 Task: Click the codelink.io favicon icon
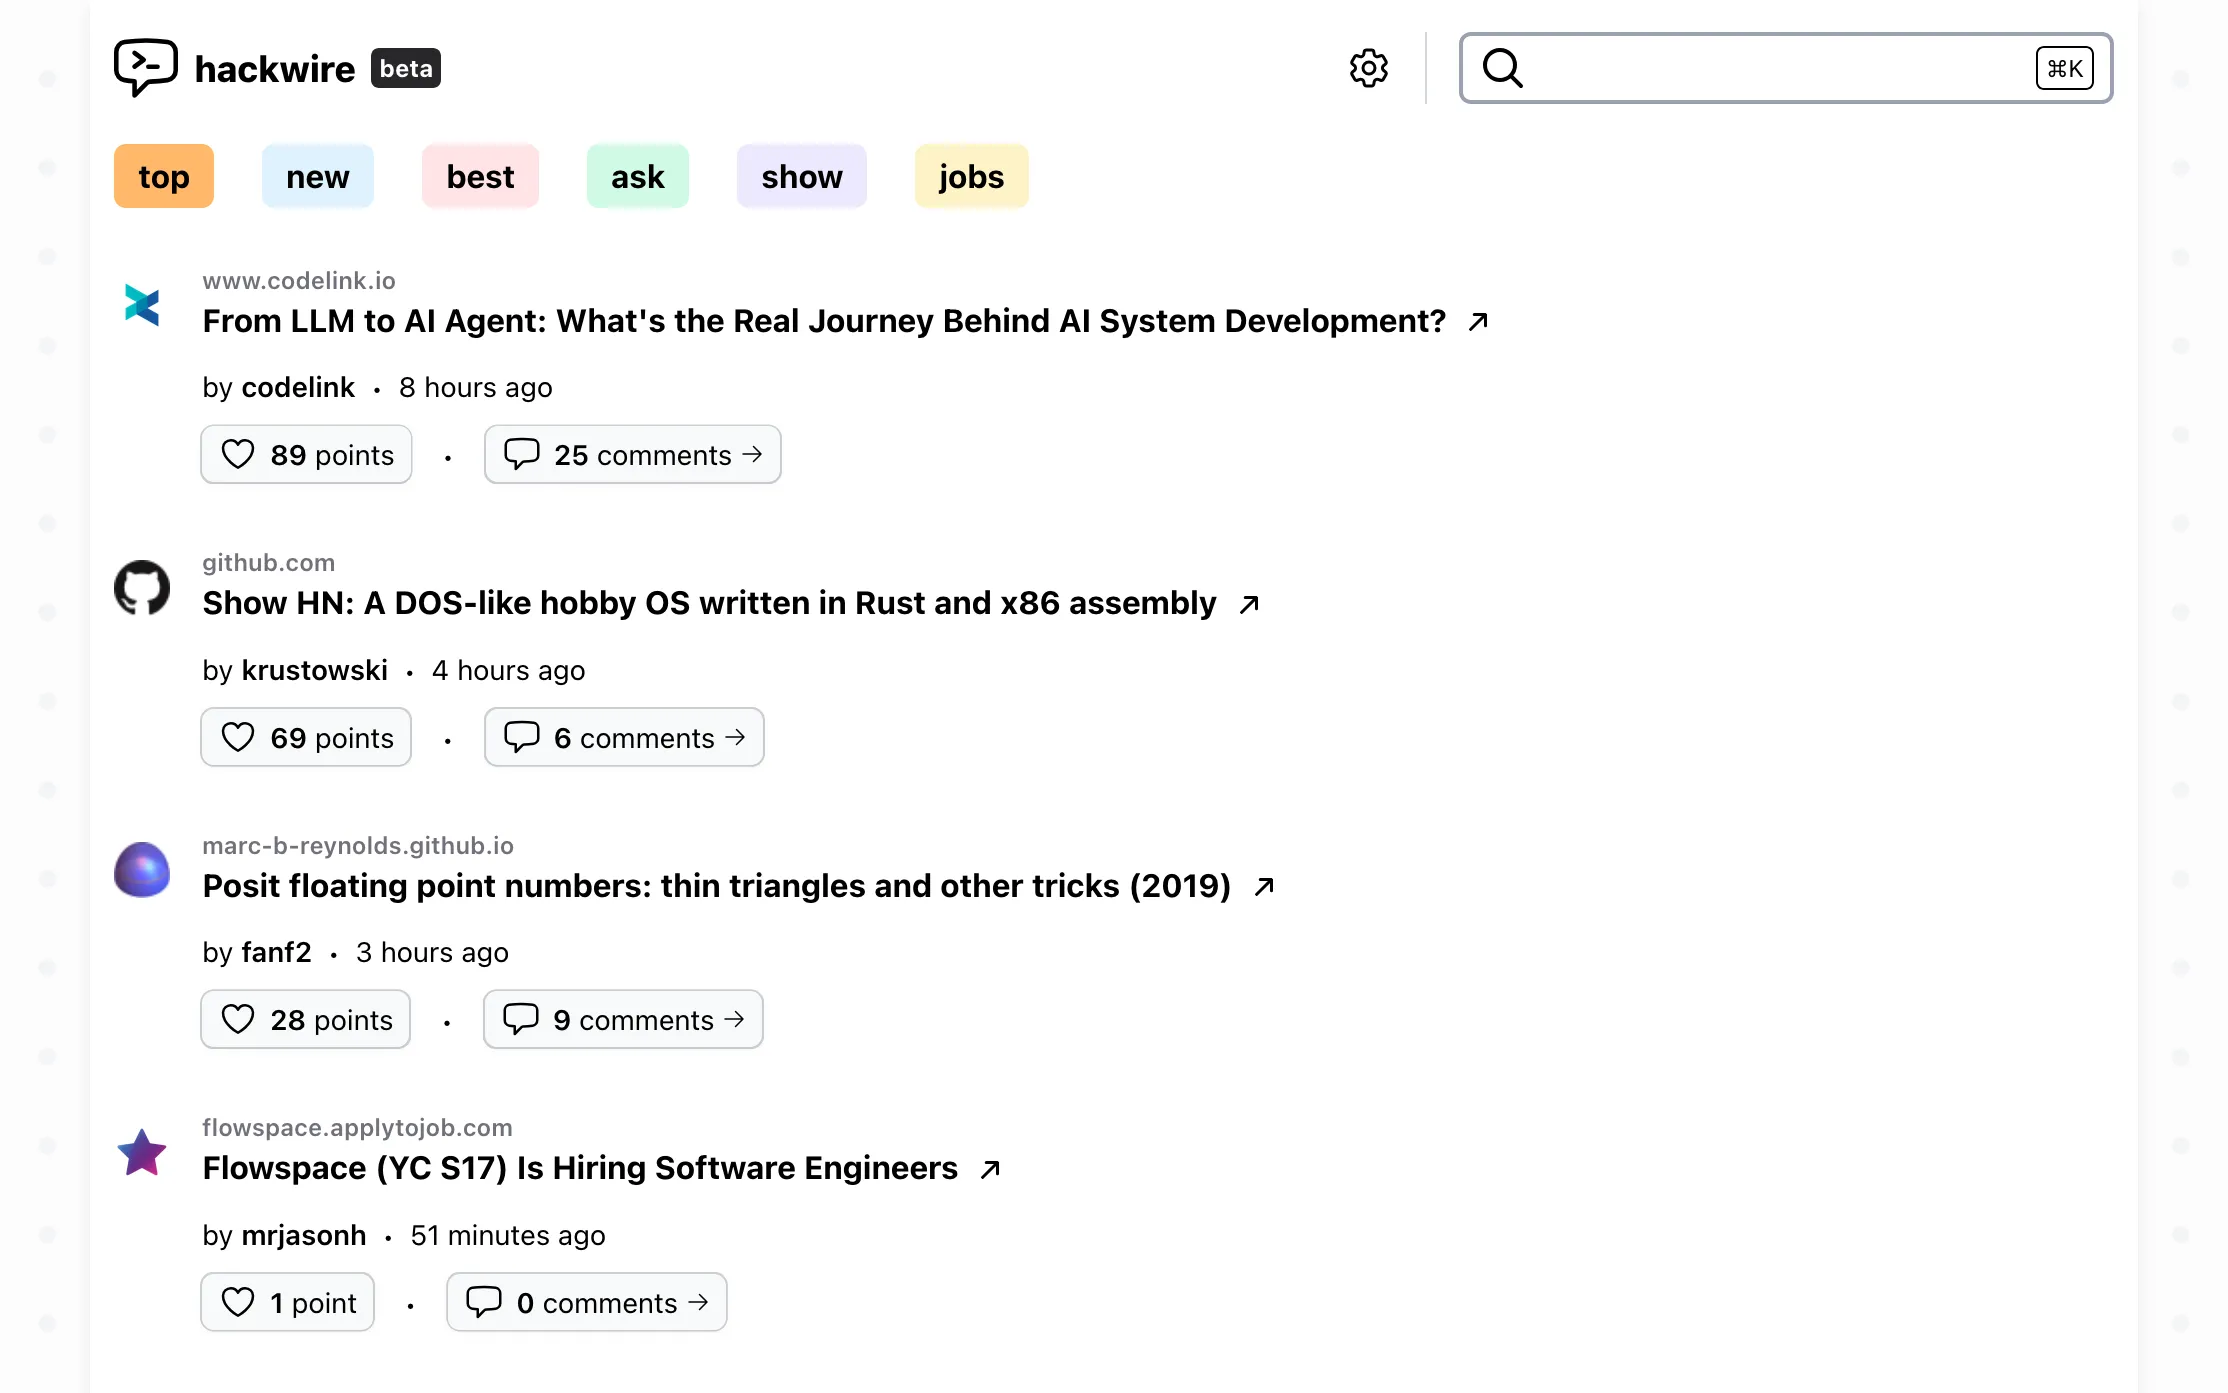tap(142, 305)
